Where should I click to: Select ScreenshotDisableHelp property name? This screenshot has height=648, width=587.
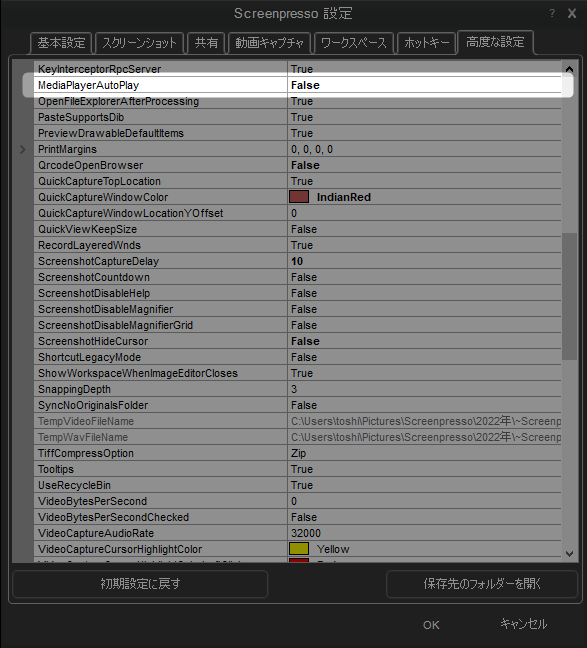(94, 293)
